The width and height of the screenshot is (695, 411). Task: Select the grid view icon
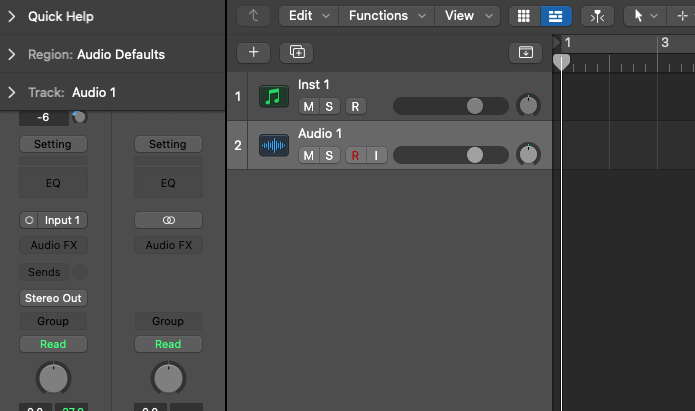pyautogui.click(x=524, y=16)
